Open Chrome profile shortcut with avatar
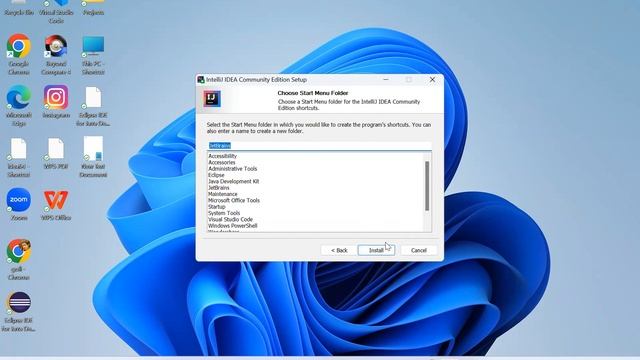The image size is (640, 360). [18, 251]
